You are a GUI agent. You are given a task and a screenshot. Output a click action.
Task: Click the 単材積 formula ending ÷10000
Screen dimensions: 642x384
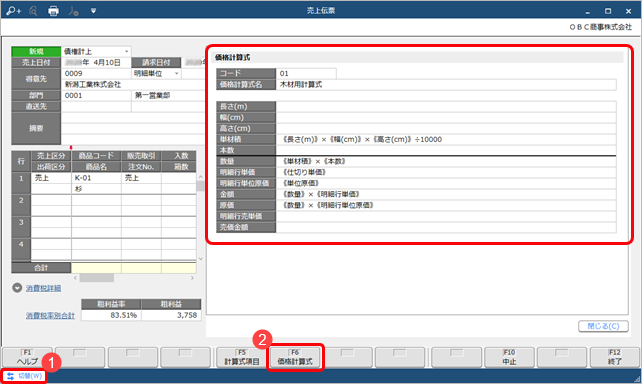[x=446, y=140]
